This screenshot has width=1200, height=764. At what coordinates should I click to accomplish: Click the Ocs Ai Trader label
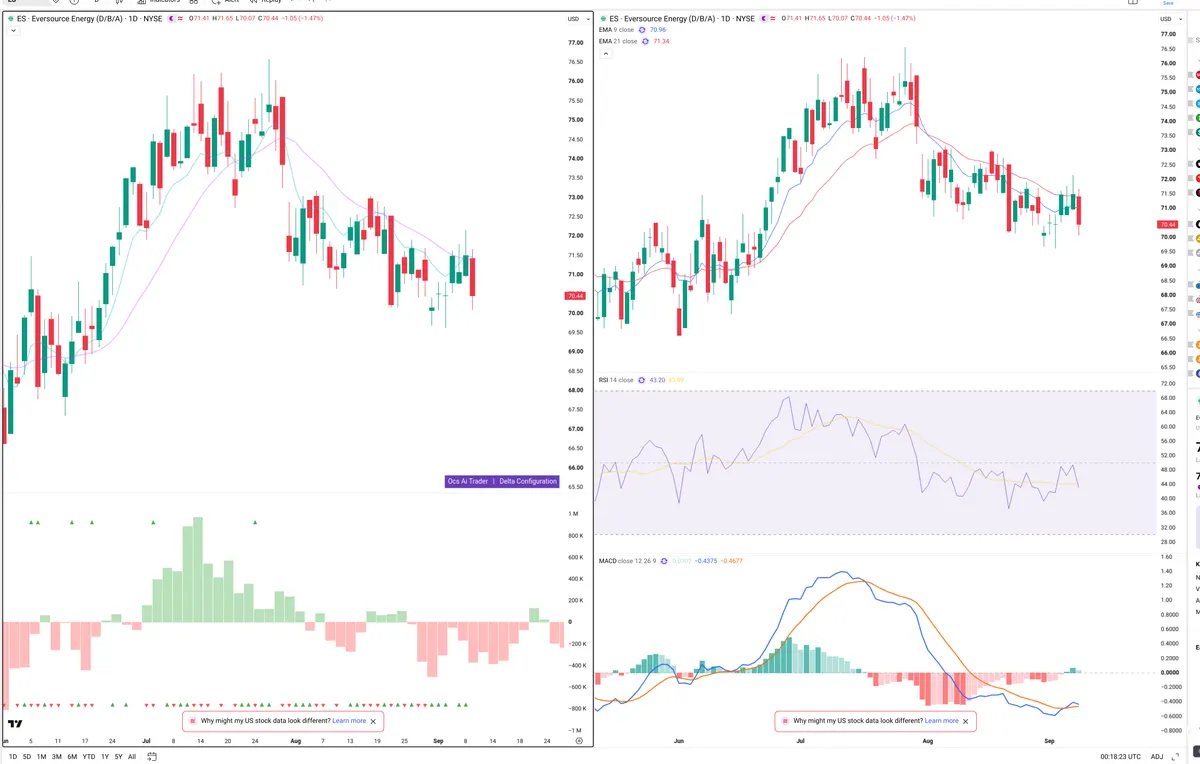[467, 481]
